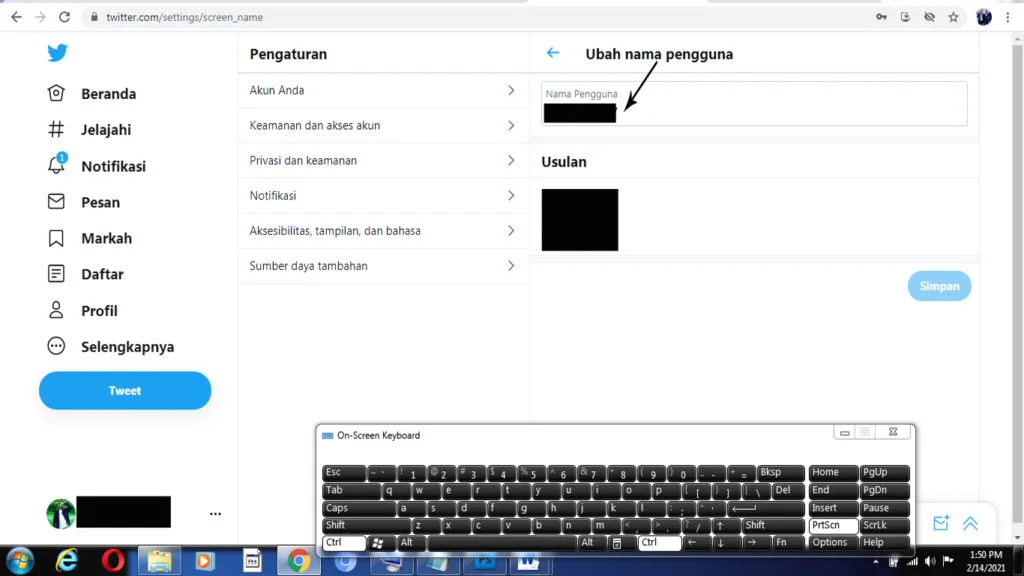Open account options three dots
Viewport: 1024px width, 576px height.
(216, 514)
